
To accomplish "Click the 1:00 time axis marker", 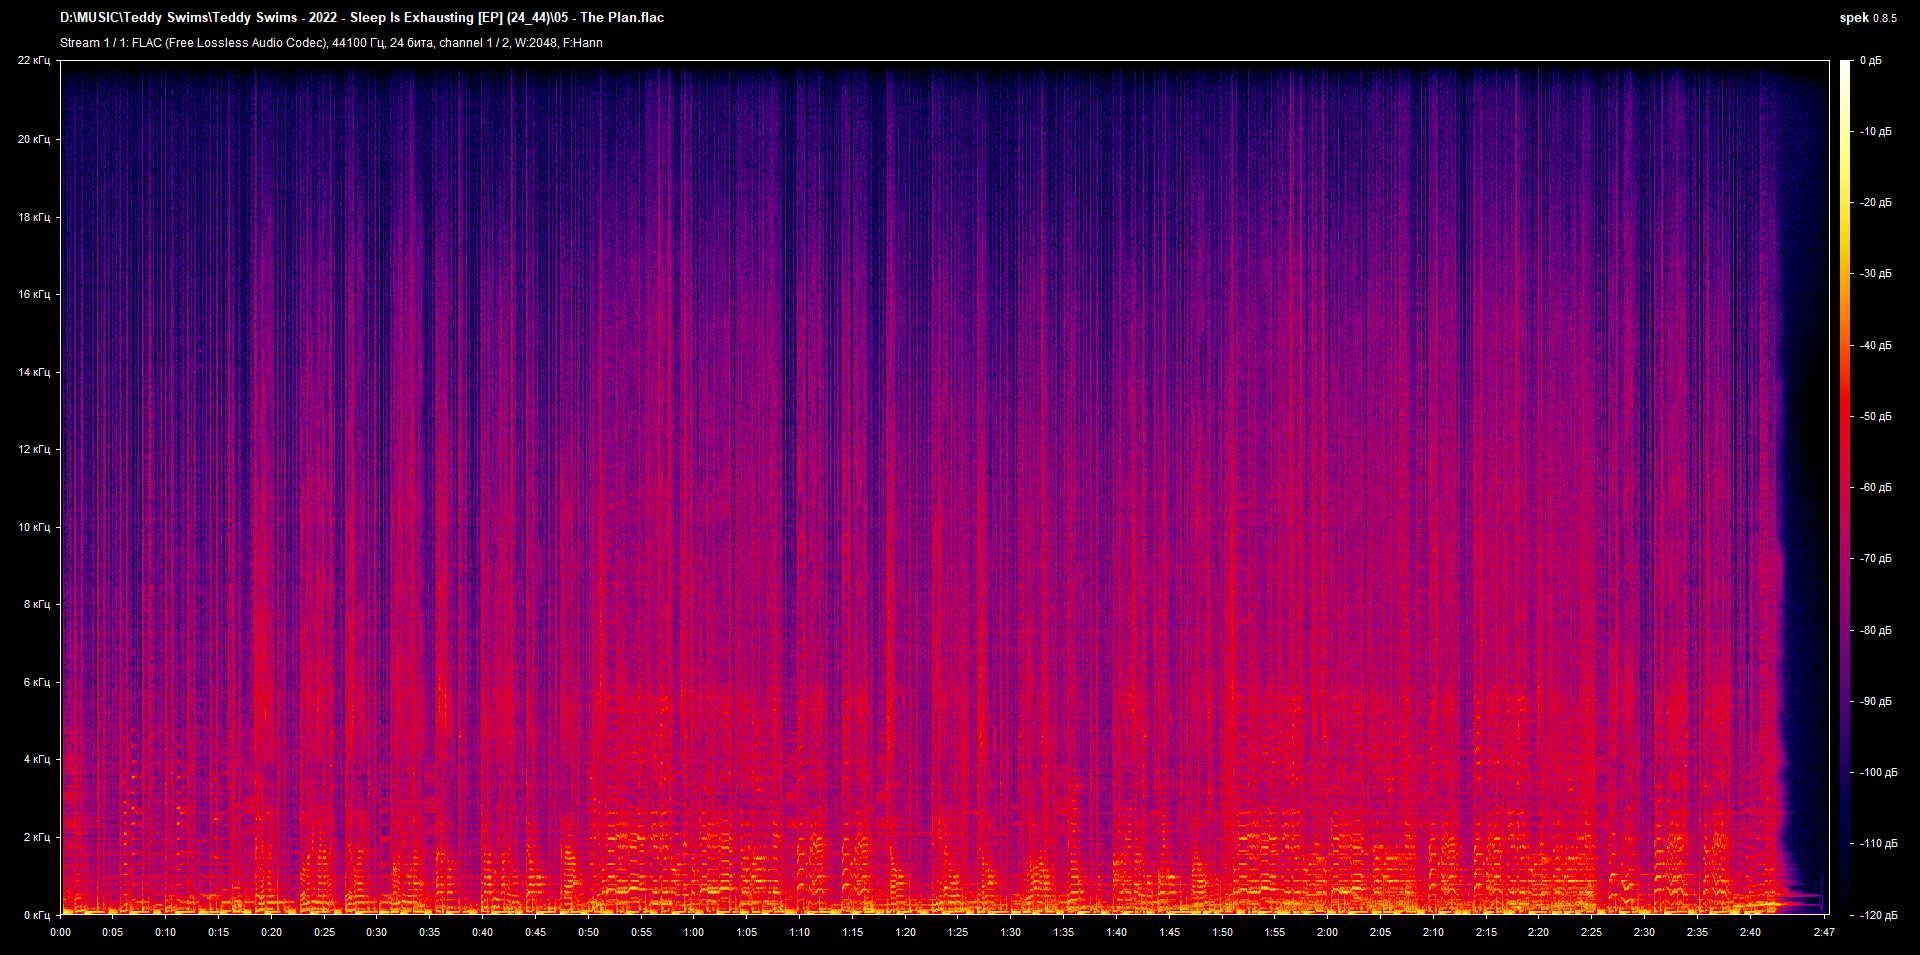I will [694, 932].
